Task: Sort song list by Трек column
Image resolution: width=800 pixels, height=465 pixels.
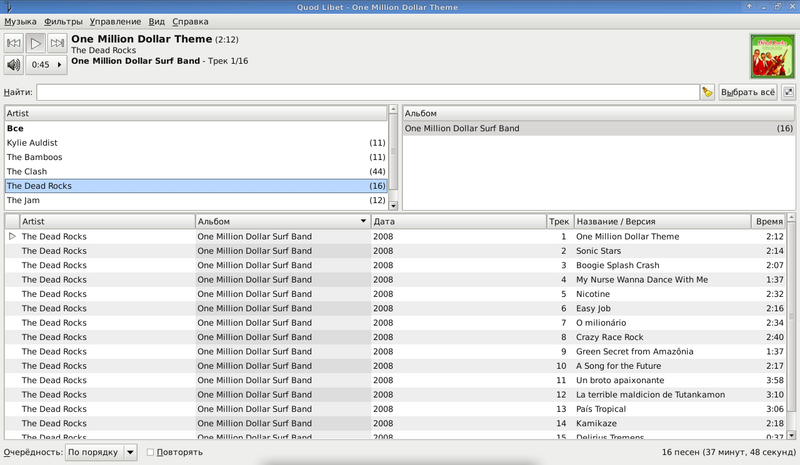Action: 560,222
